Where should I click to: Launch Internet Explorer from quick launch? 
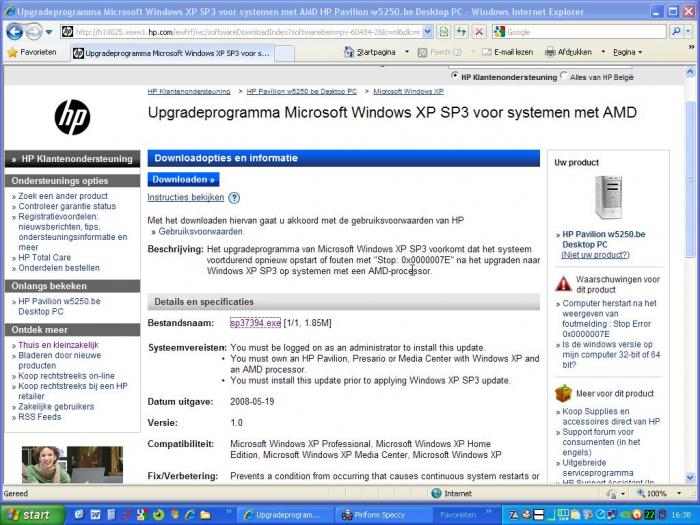190,515
